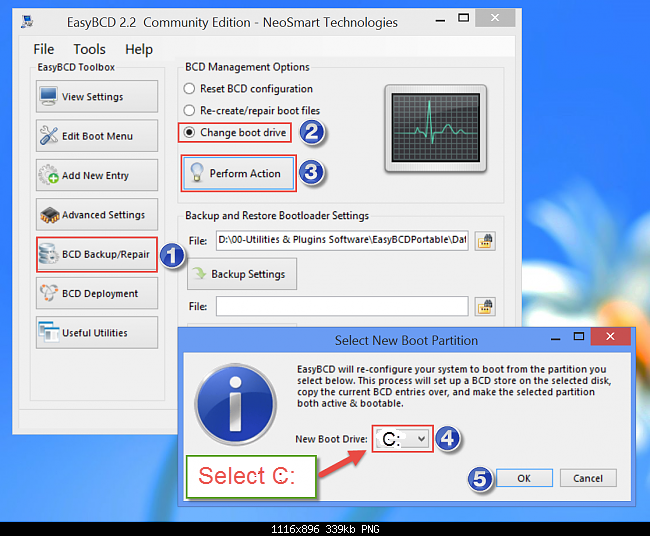Click the 'Select New Boot Partition' title text

coord(406,340)
